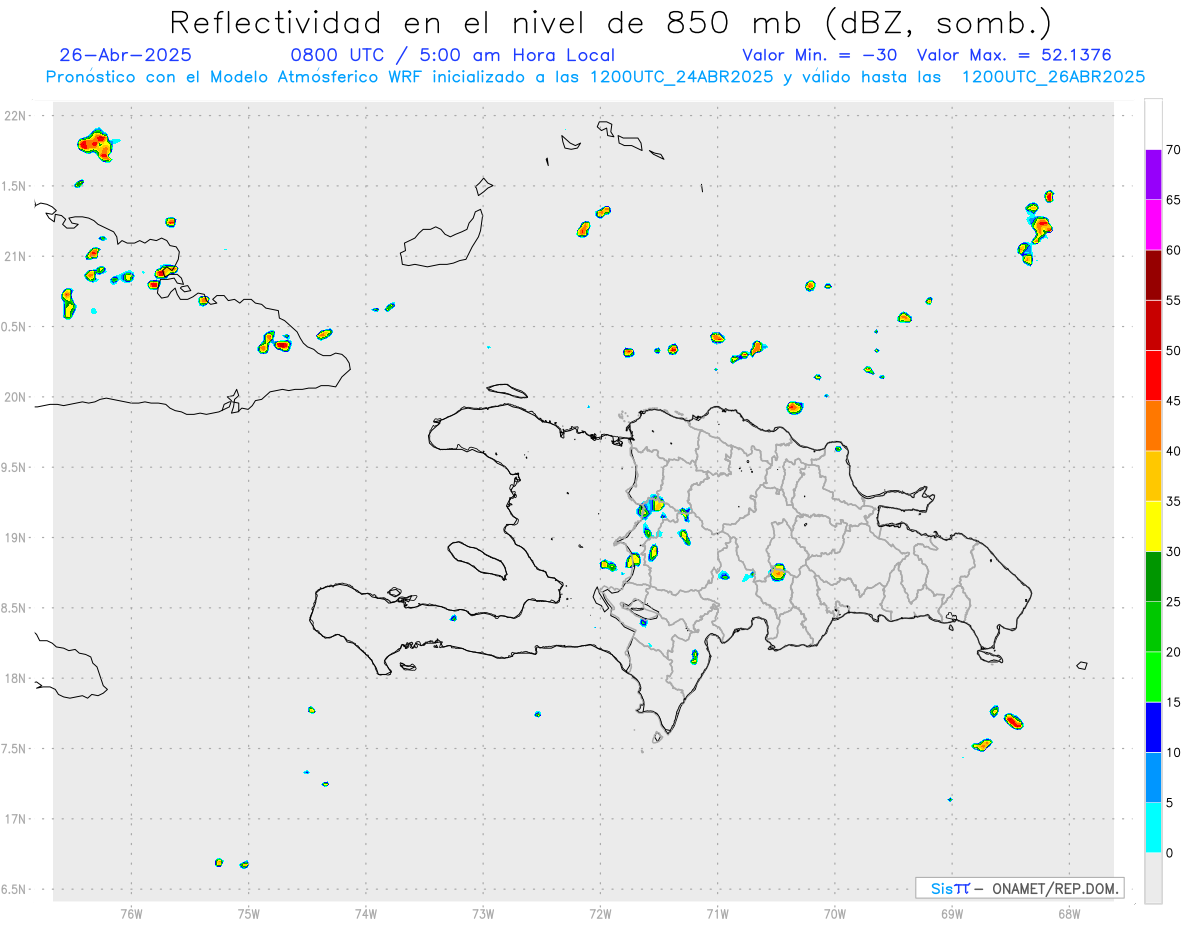Image resolution: width=1200 pixels, height=927 pixels.
Task: Click the '55' colorbar tick label
Action: pyautogui.click(x=1174, y=300)
